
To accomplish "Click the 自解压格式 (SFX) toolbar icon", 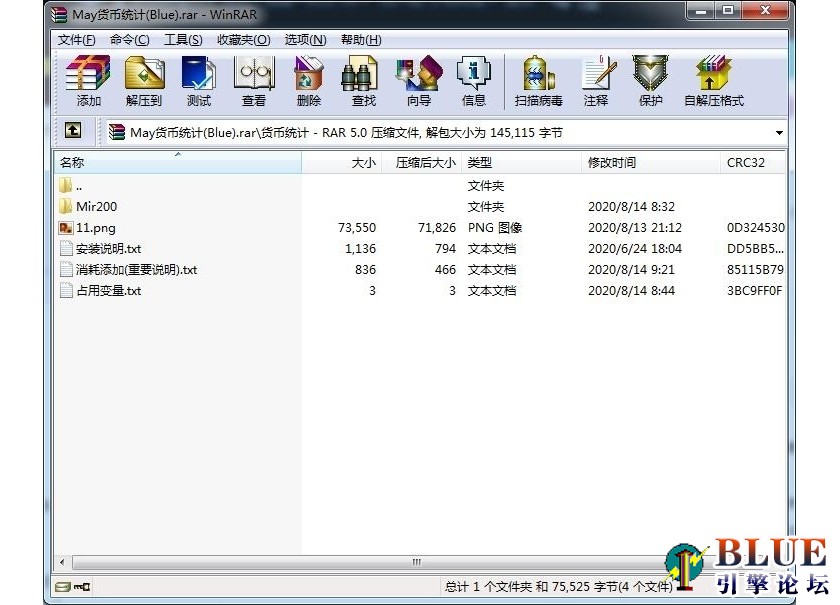I will coord(713,81).
